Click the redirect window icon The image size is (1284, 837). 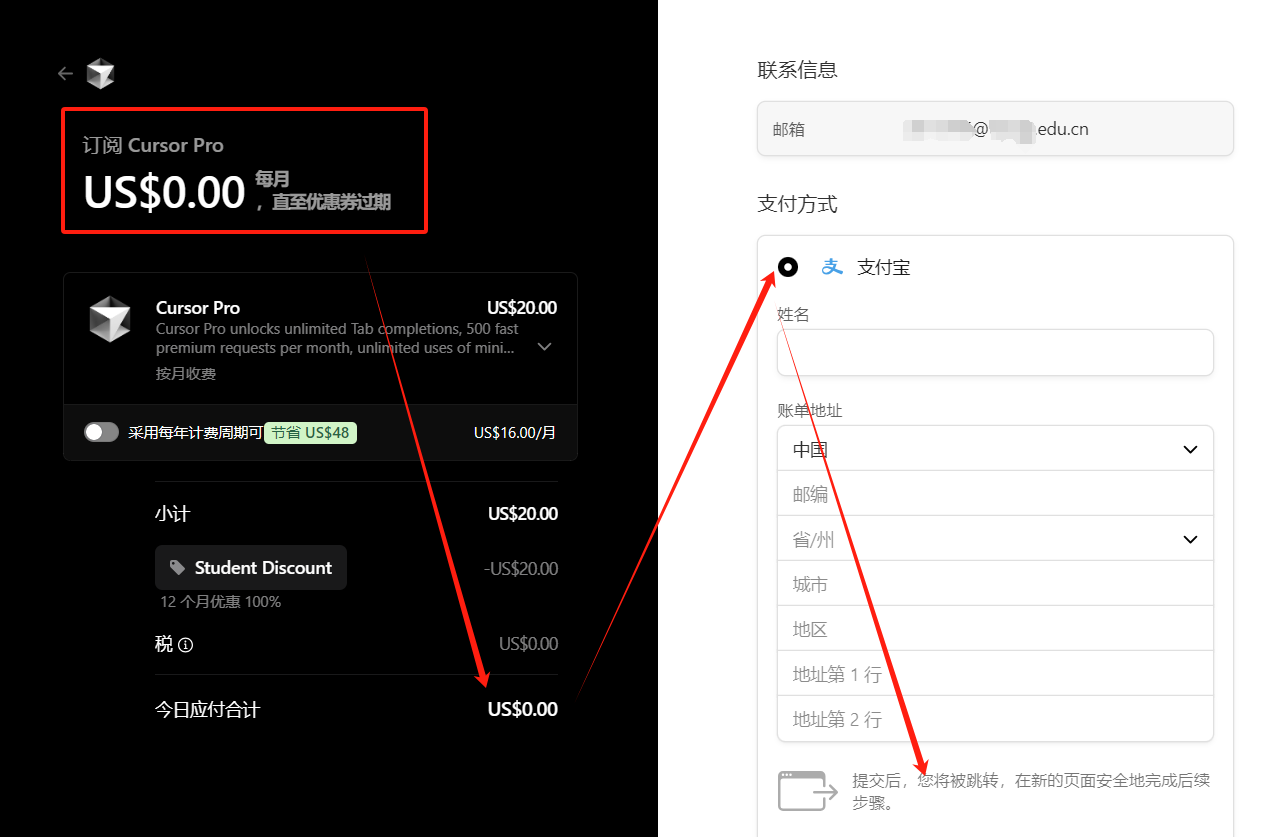pyautogui.click(x=807, y=790)
